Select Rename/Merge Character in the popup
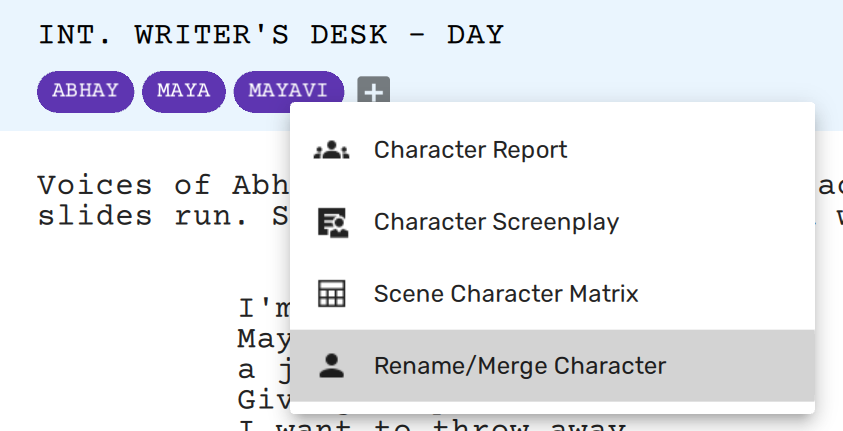This screenshot has height=431, width=843. (519, 366)
